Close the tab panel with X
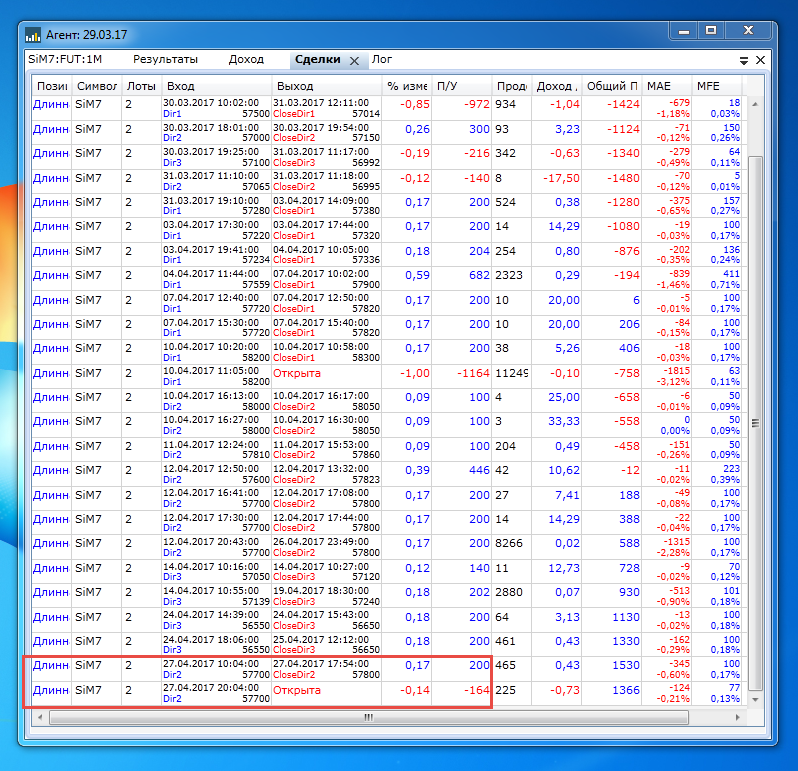The image size is (798, 771). point(760,60)
